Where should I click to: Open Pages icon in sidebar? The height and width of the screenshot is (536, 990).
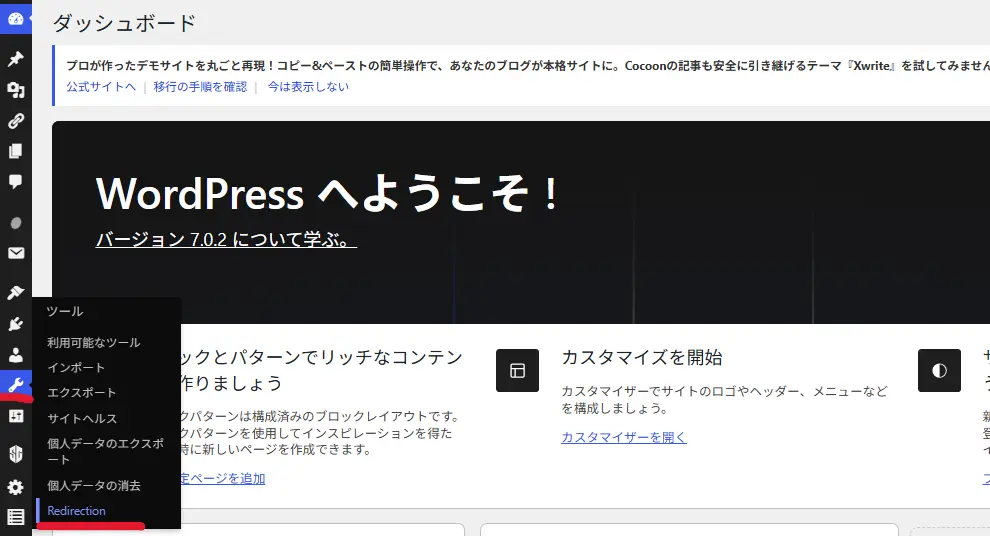click(x=16, y=151)
